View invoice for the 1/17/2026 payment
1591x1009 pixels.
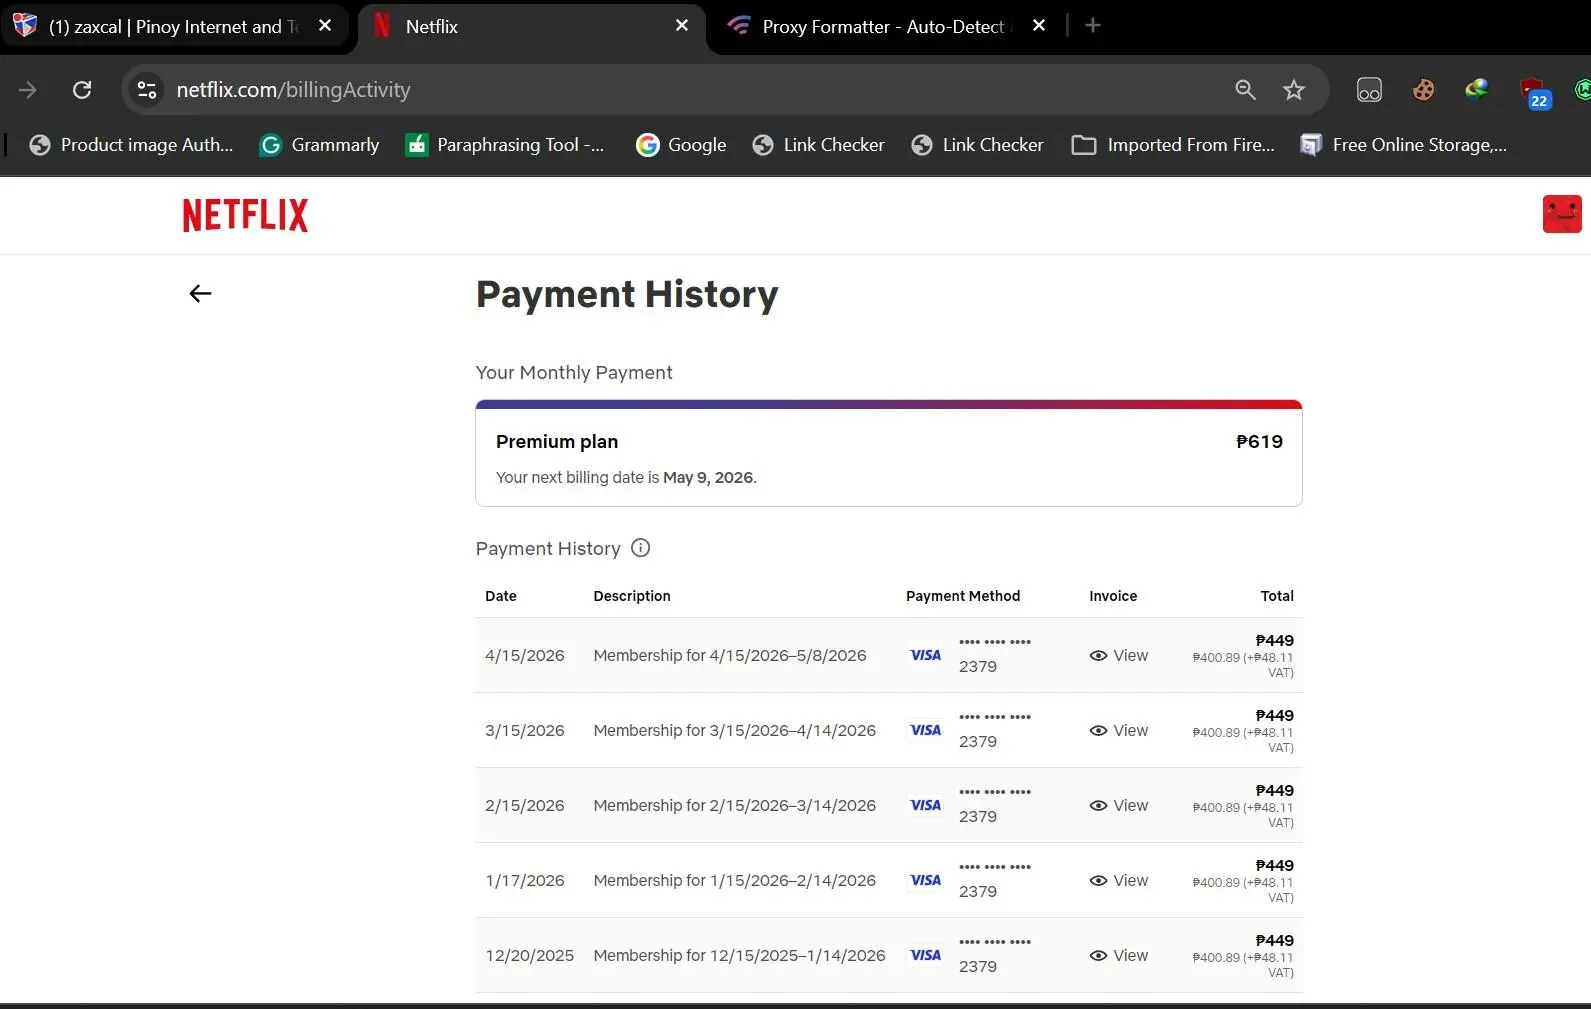[1119, 881]
